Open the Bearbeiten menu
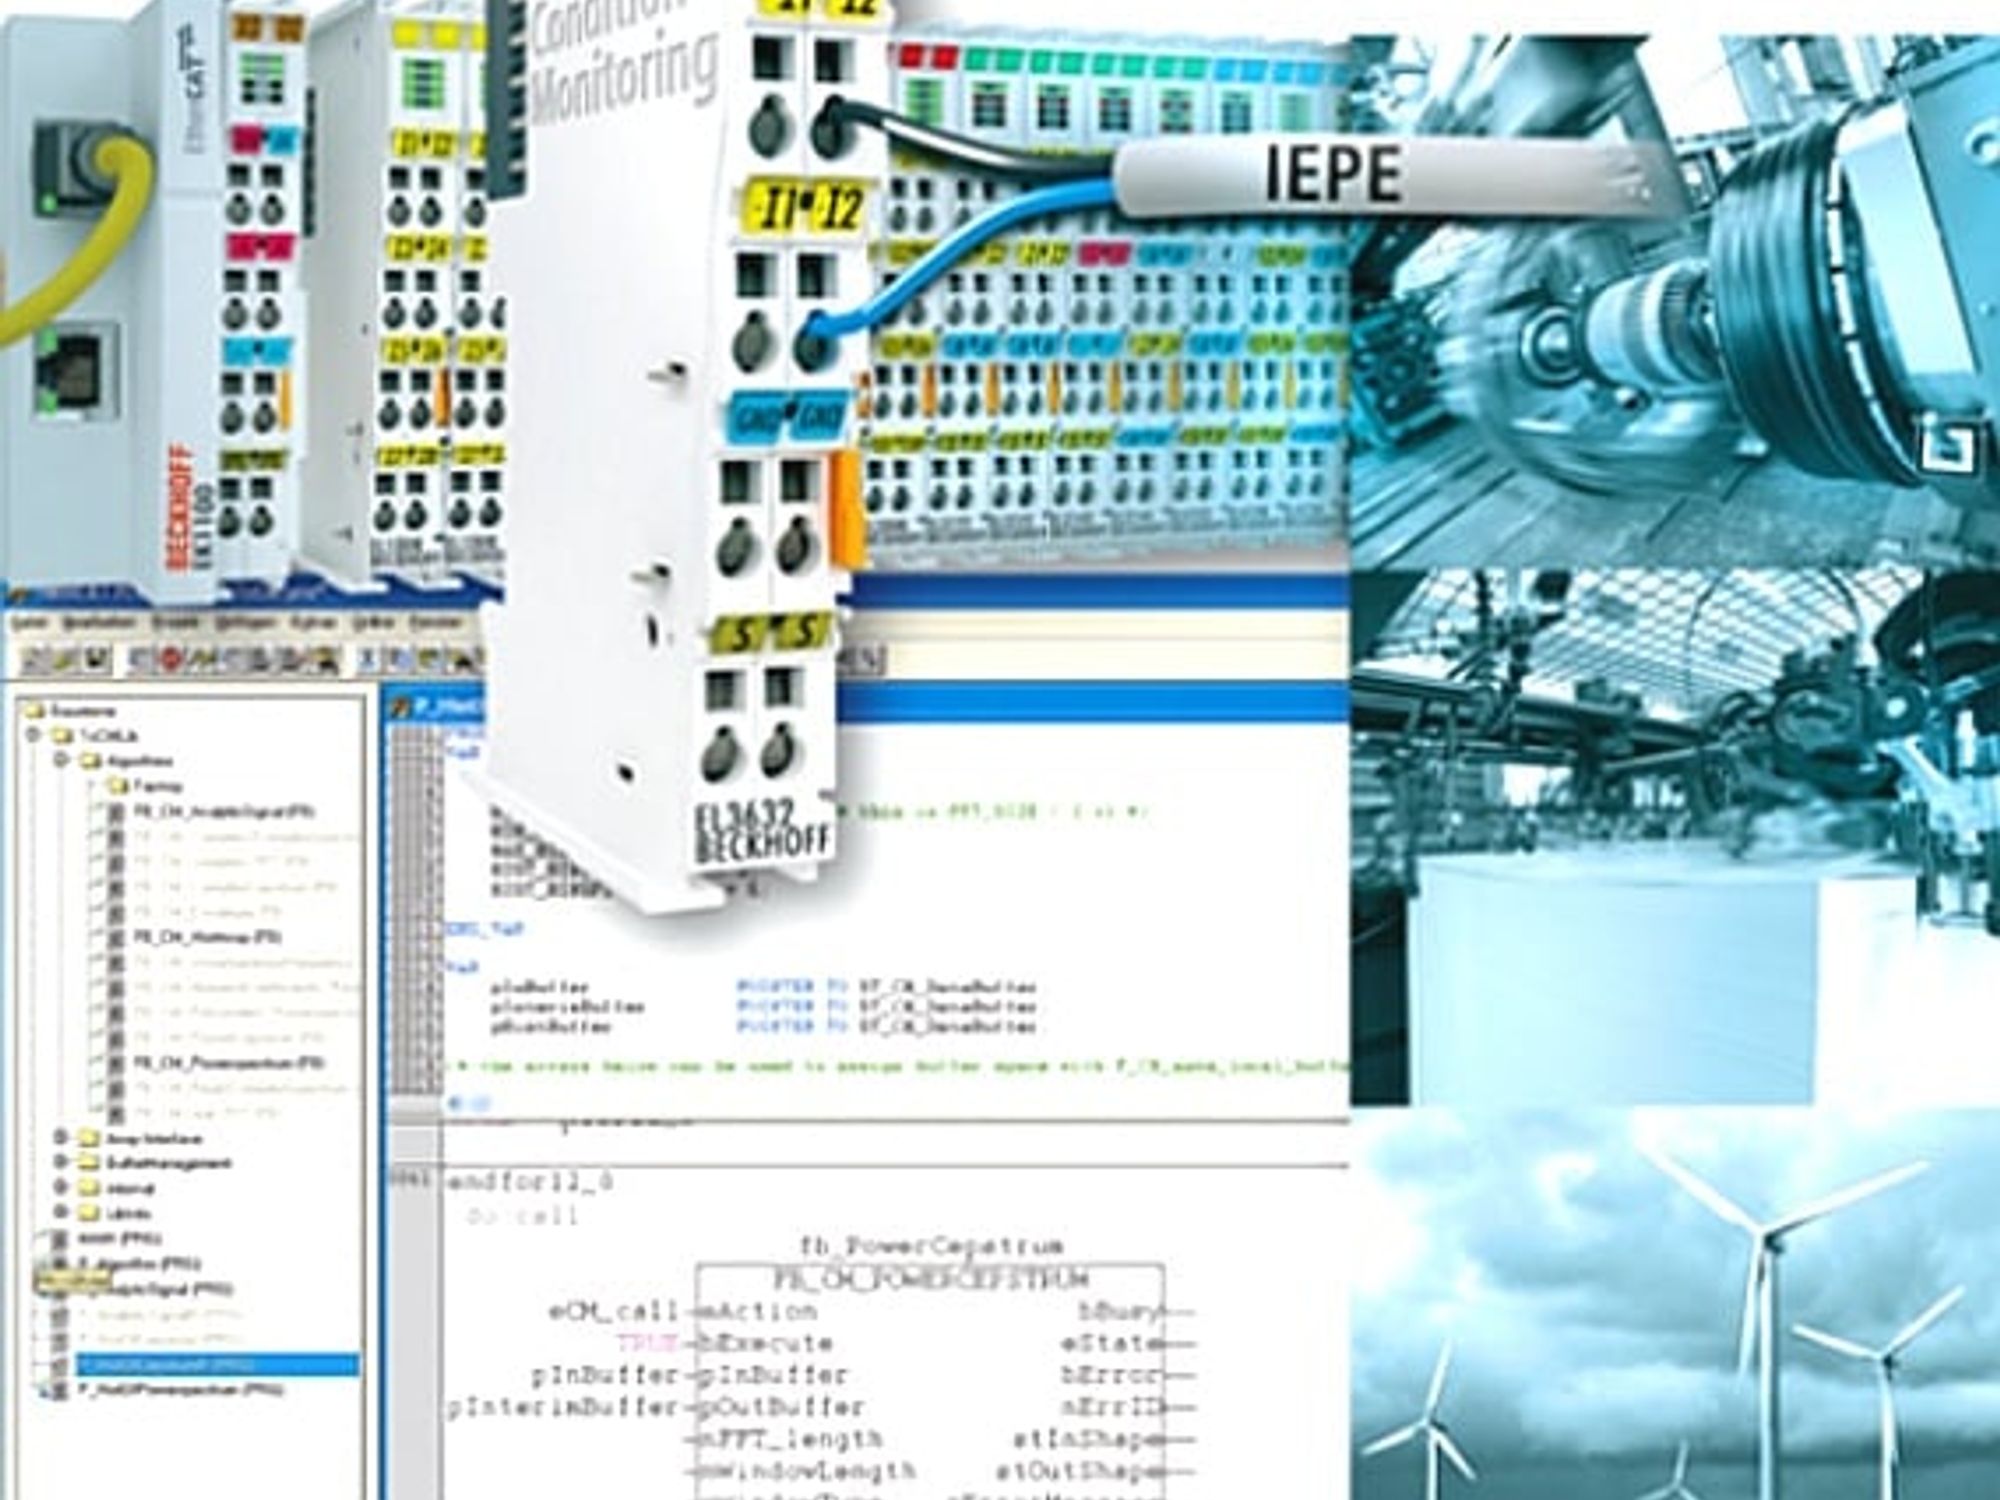The width and height of the screenshot is (2000, 1500). click(98, 622)
